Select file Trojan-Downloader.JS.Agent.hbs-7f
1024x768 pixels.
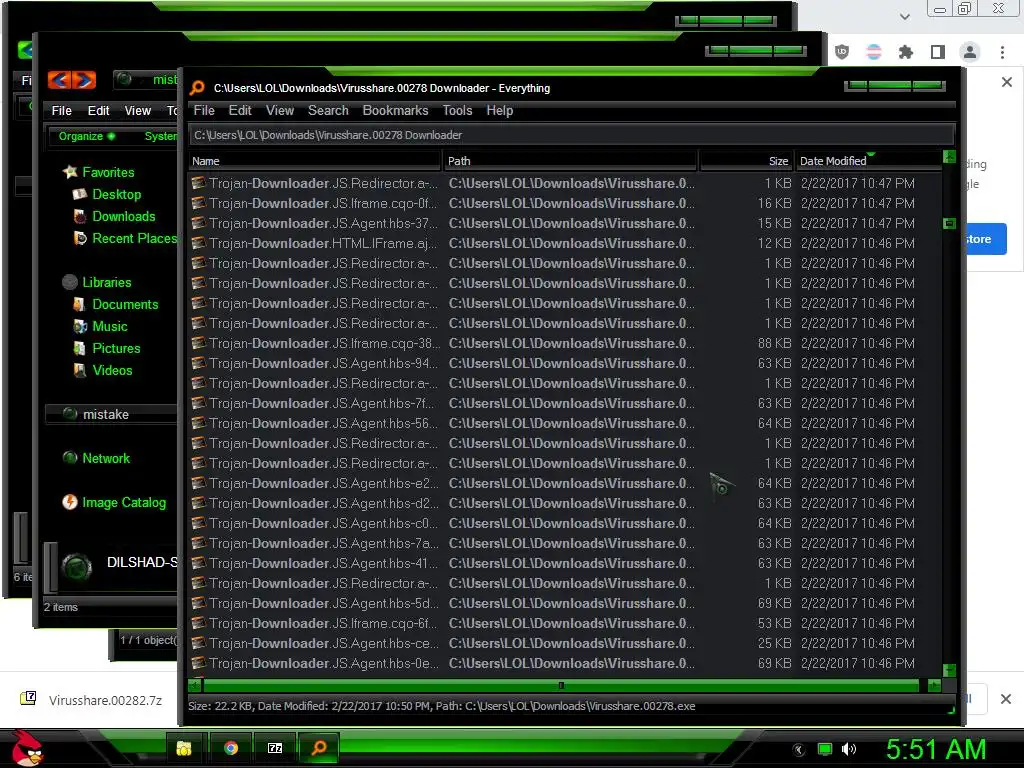(564, 403)
